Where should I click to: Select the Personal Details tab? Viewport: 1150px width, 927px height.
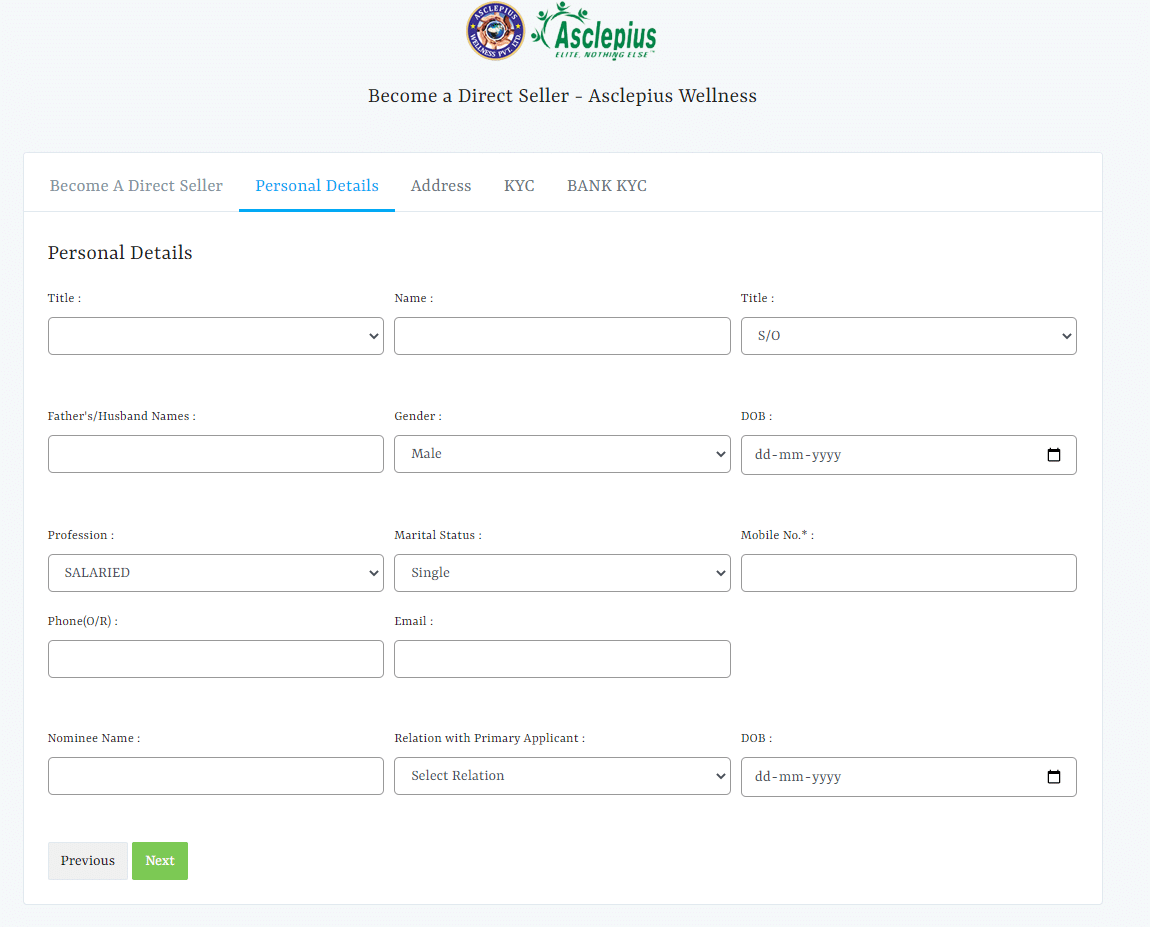tap(317, 186)
